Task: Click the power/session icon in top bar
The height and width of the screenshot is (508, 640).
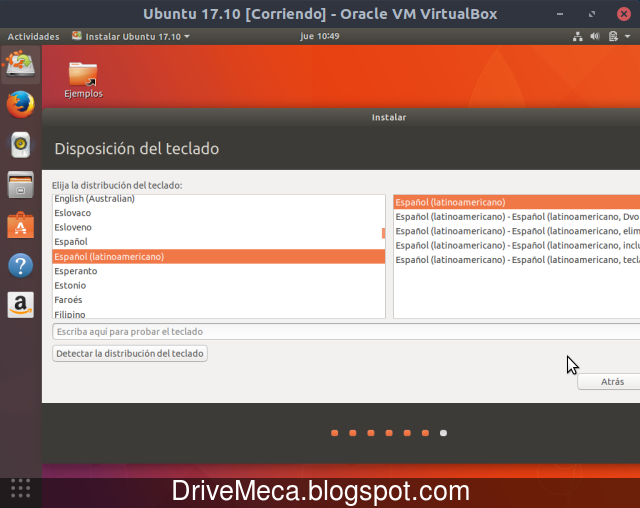Action: point(613,36)
